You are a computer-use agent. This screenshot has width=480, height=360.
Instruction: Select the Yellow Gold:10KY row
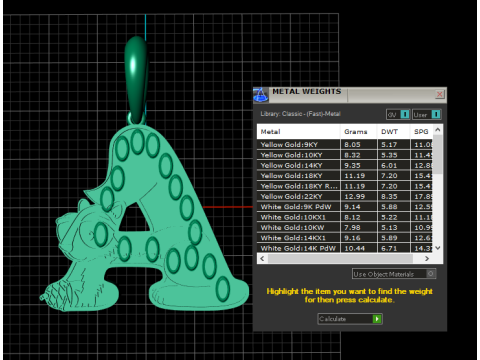[345, 155]
